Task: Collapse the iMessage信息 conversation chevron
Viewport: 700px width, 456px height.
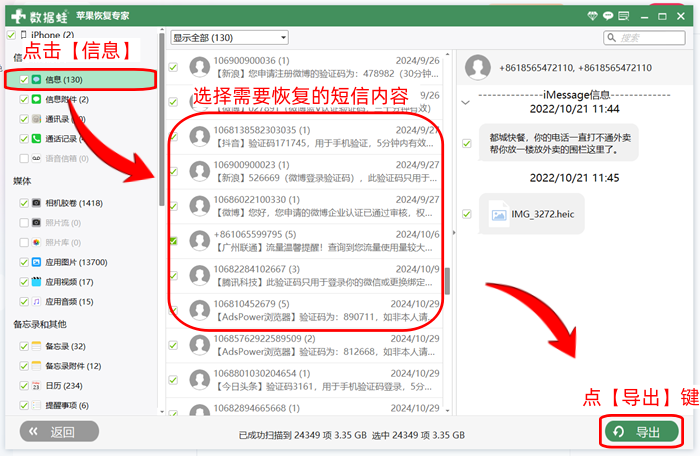Action: click(x=466, y=102)
